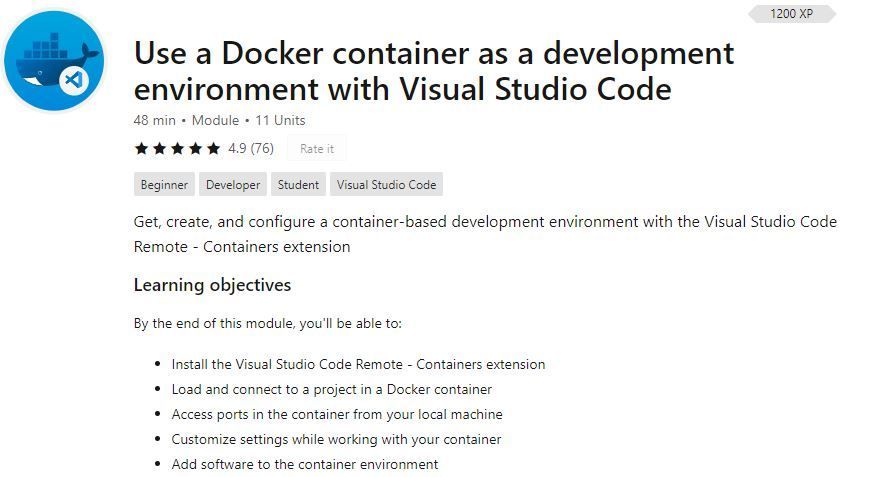Click the module description paragraph
This screenshot has width=869, height=477.
485,234
